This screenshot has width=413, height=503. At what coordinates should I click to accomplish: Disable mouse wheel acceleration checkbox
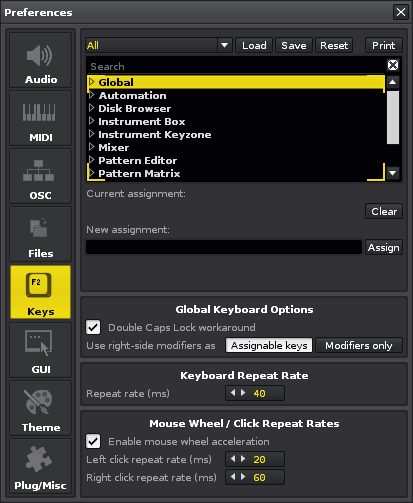click(x=93, y=441)
